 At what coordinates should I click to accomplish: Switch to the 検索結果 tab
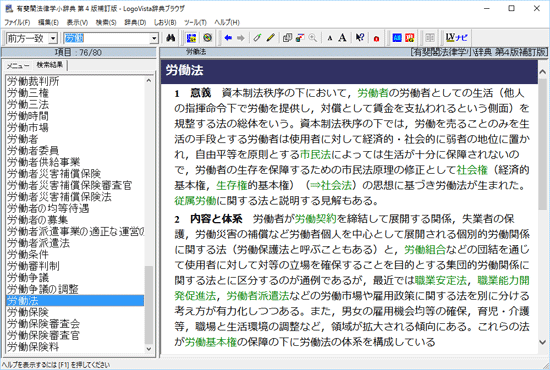(50, 65)
